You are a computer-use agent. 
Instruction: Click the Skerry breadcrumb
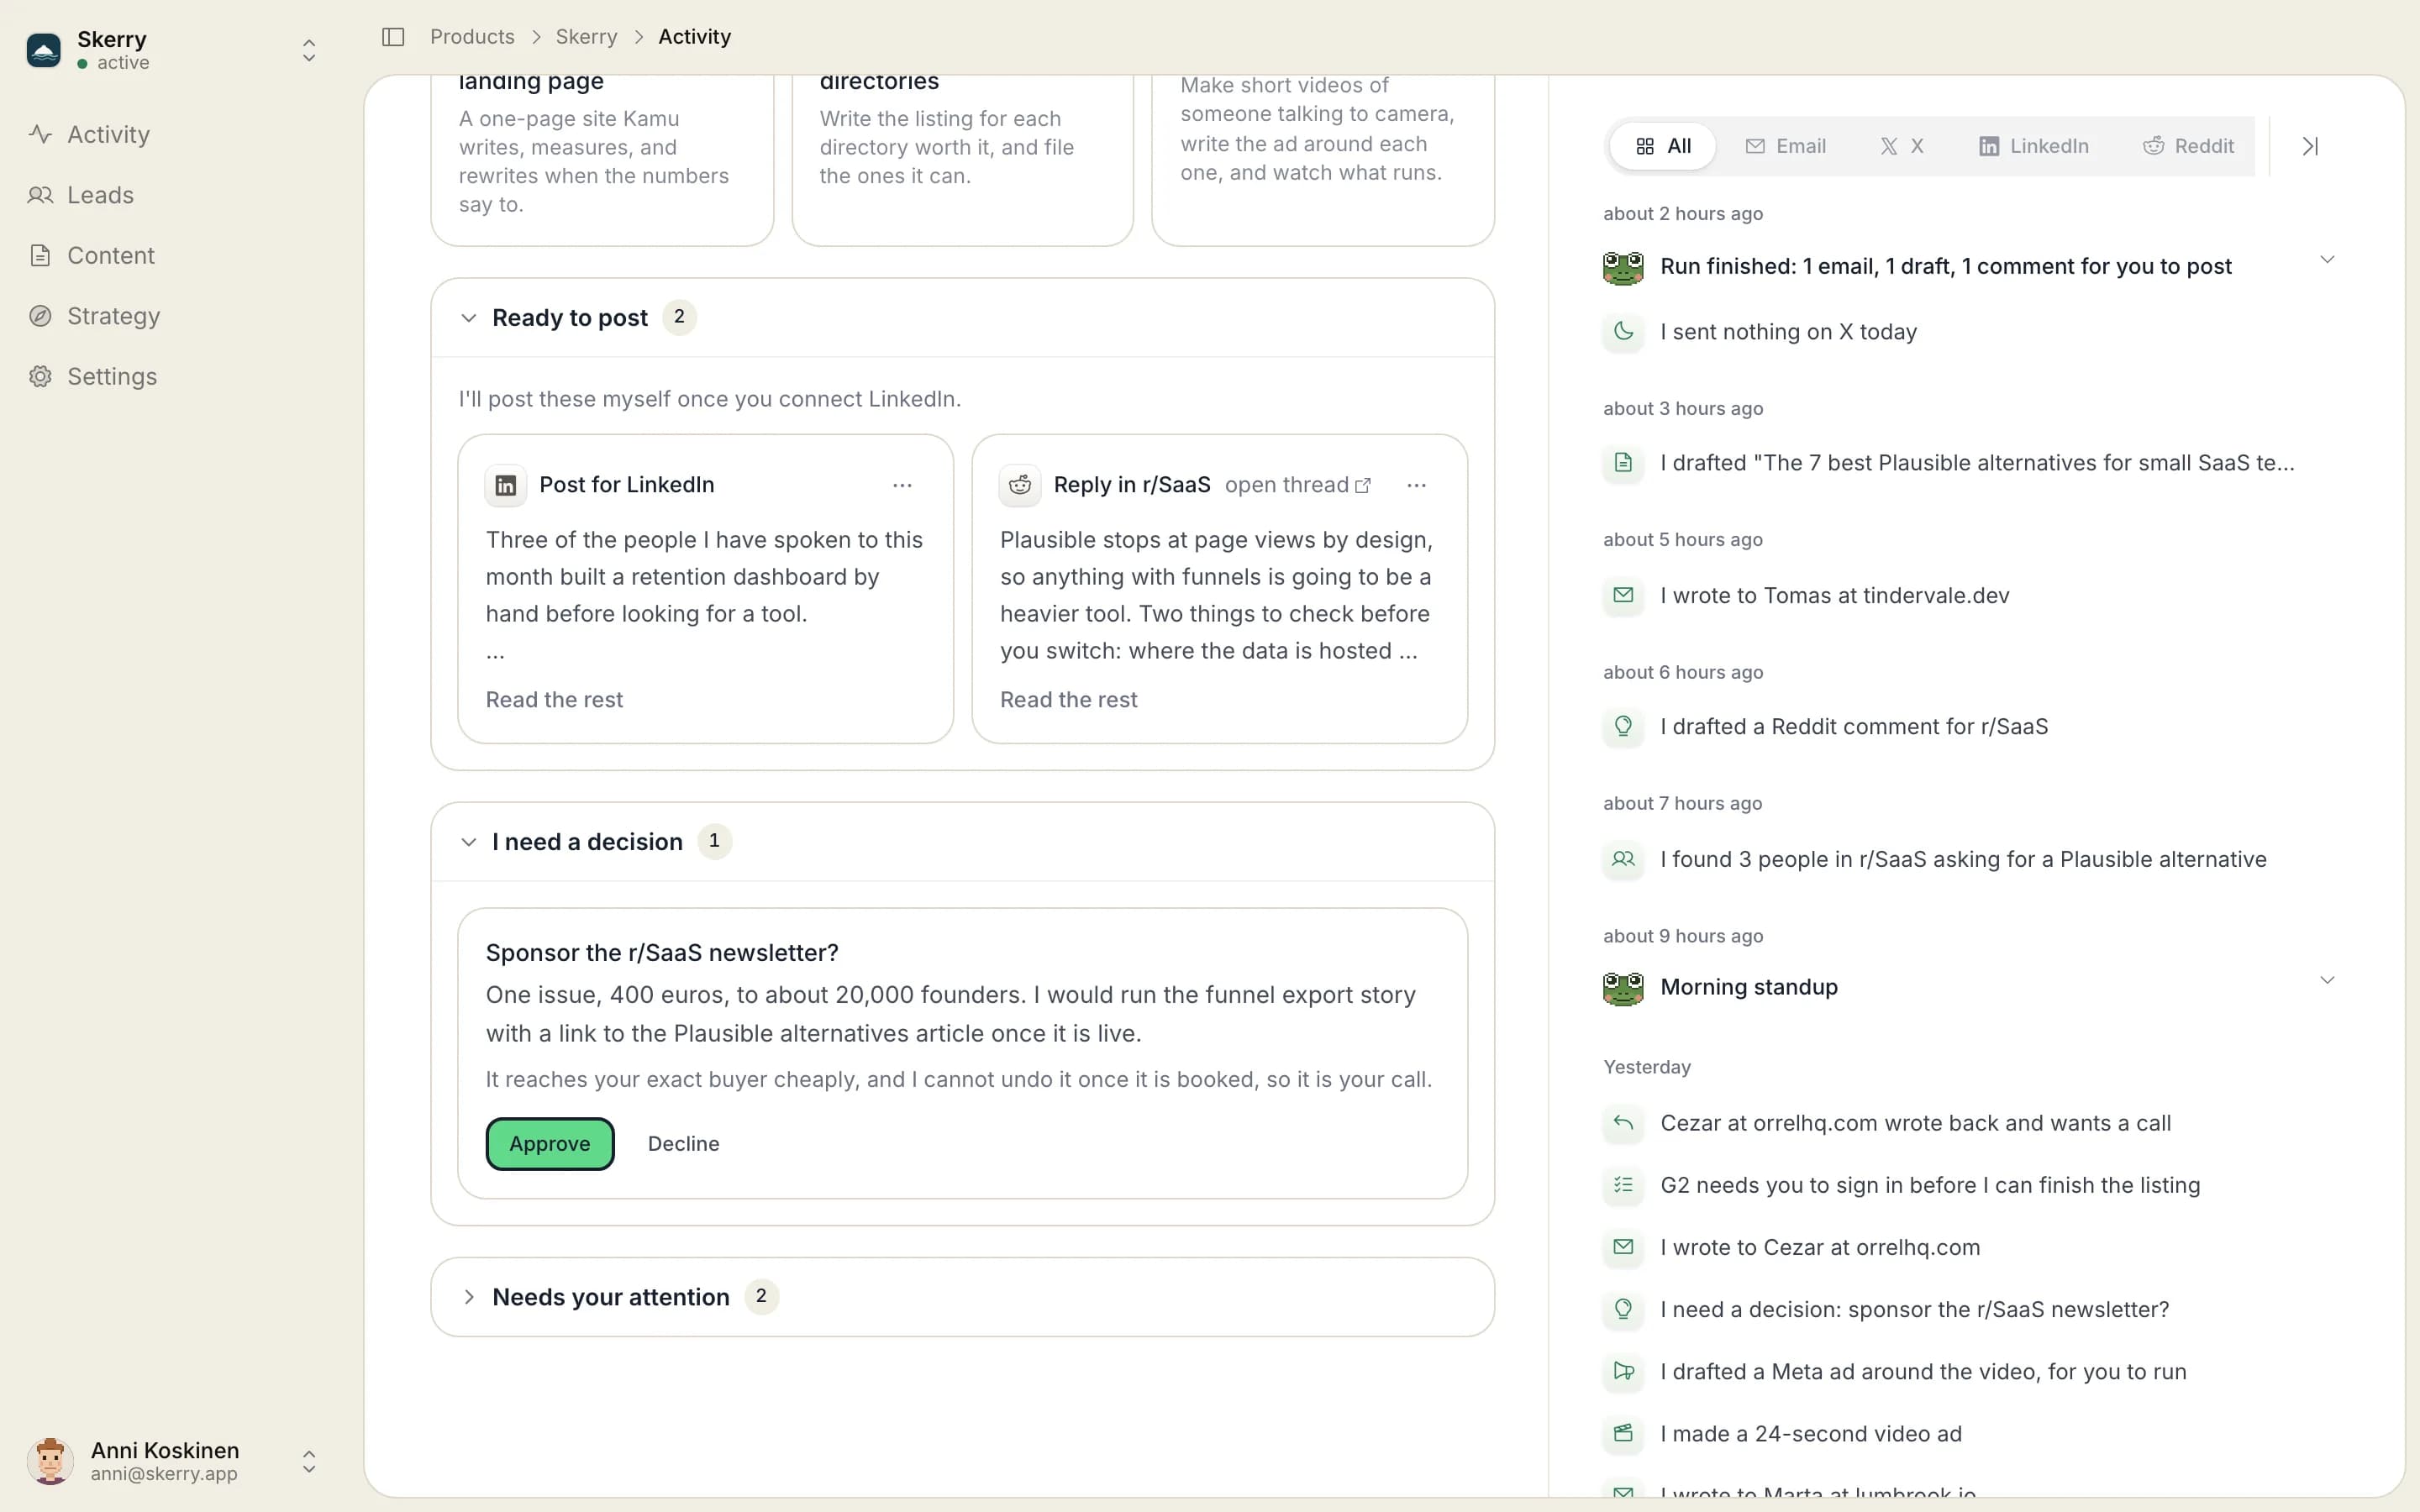(x=586, y=37)
